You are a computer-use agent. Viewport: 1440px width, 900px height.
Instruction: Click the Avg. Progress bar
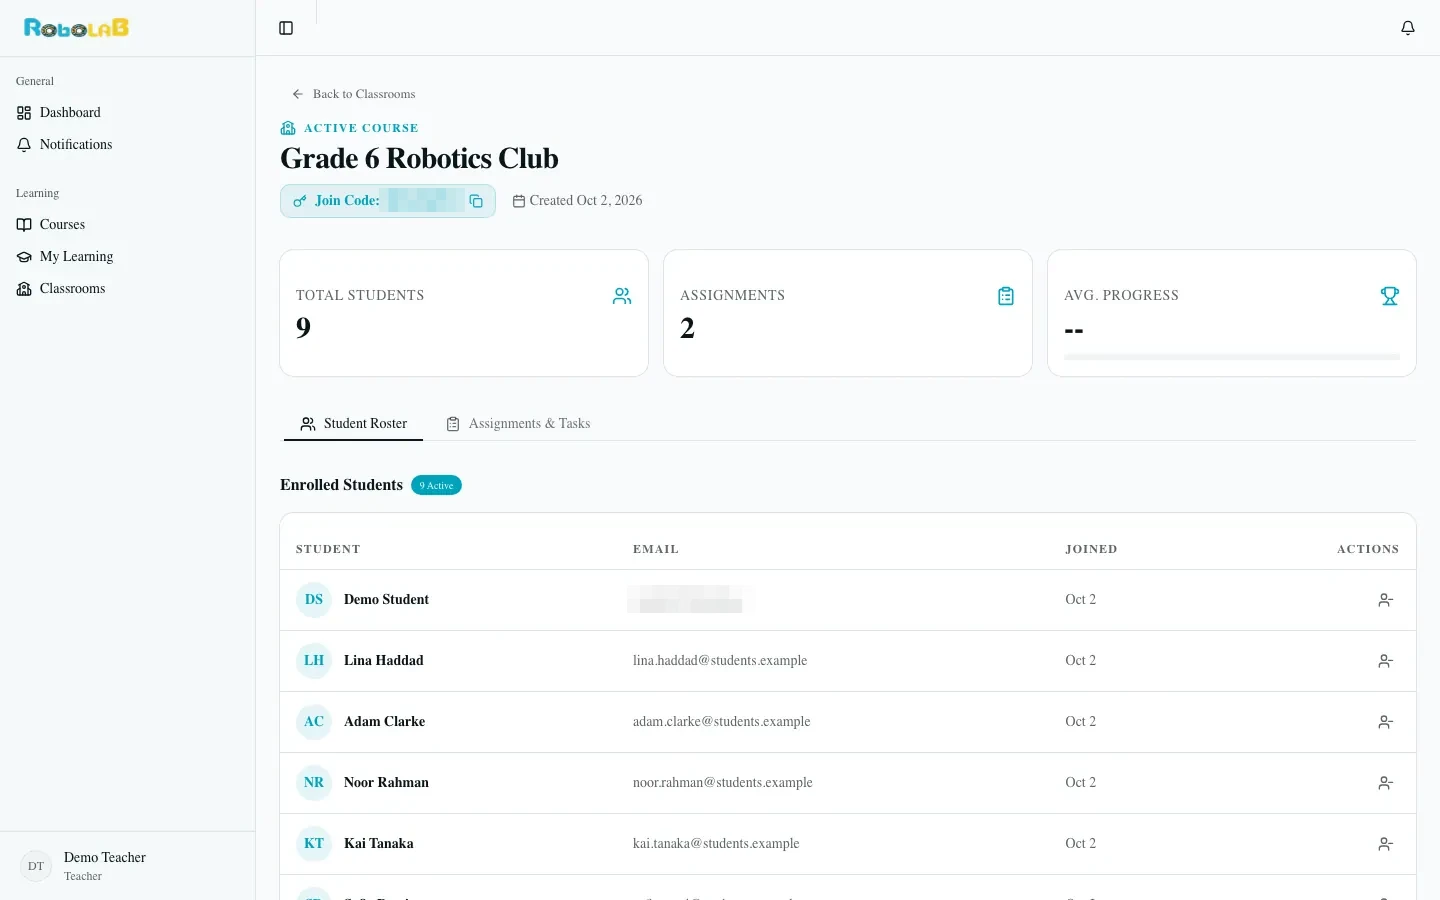pos(1232,357)
